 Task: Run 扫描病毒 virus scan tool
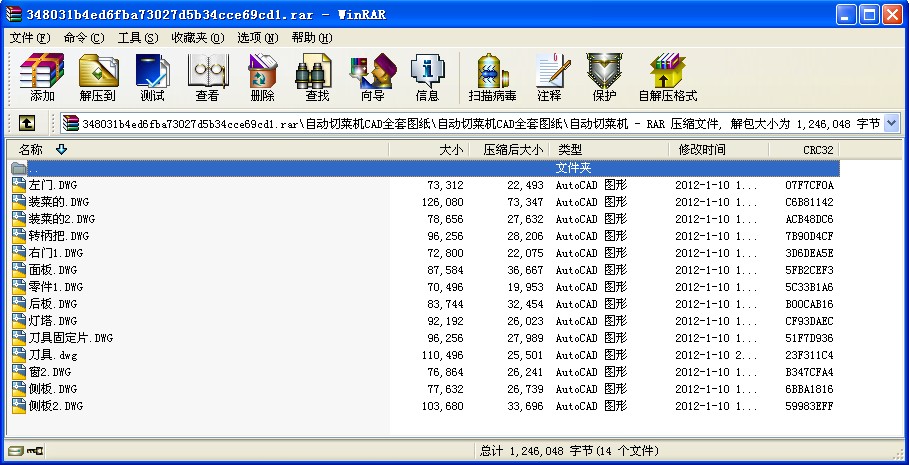point(492,78)
